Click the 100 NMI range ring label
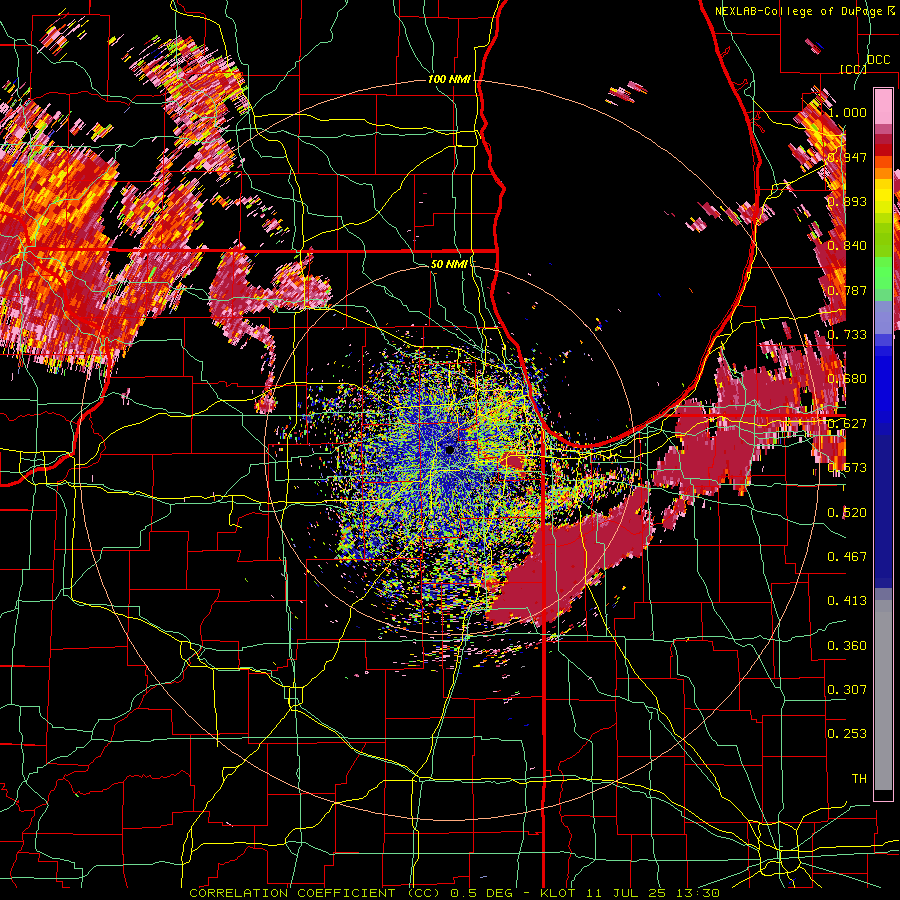This screenshot has height=900, width=900. [x=449, y=79]
